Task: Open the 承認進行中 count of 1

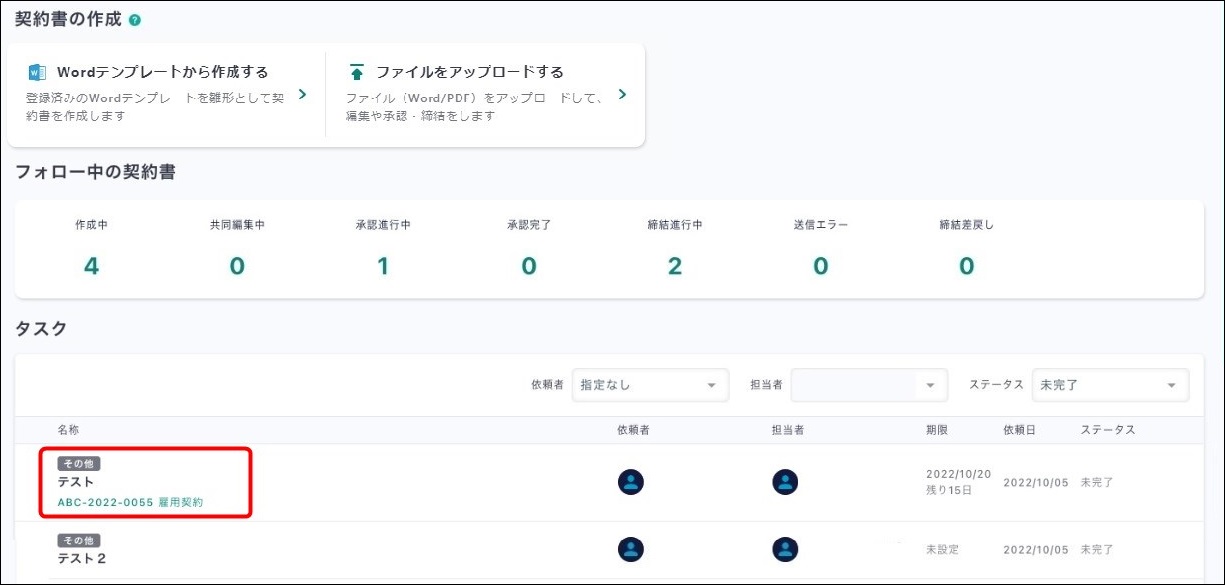Action: click(x=383, y=266)
